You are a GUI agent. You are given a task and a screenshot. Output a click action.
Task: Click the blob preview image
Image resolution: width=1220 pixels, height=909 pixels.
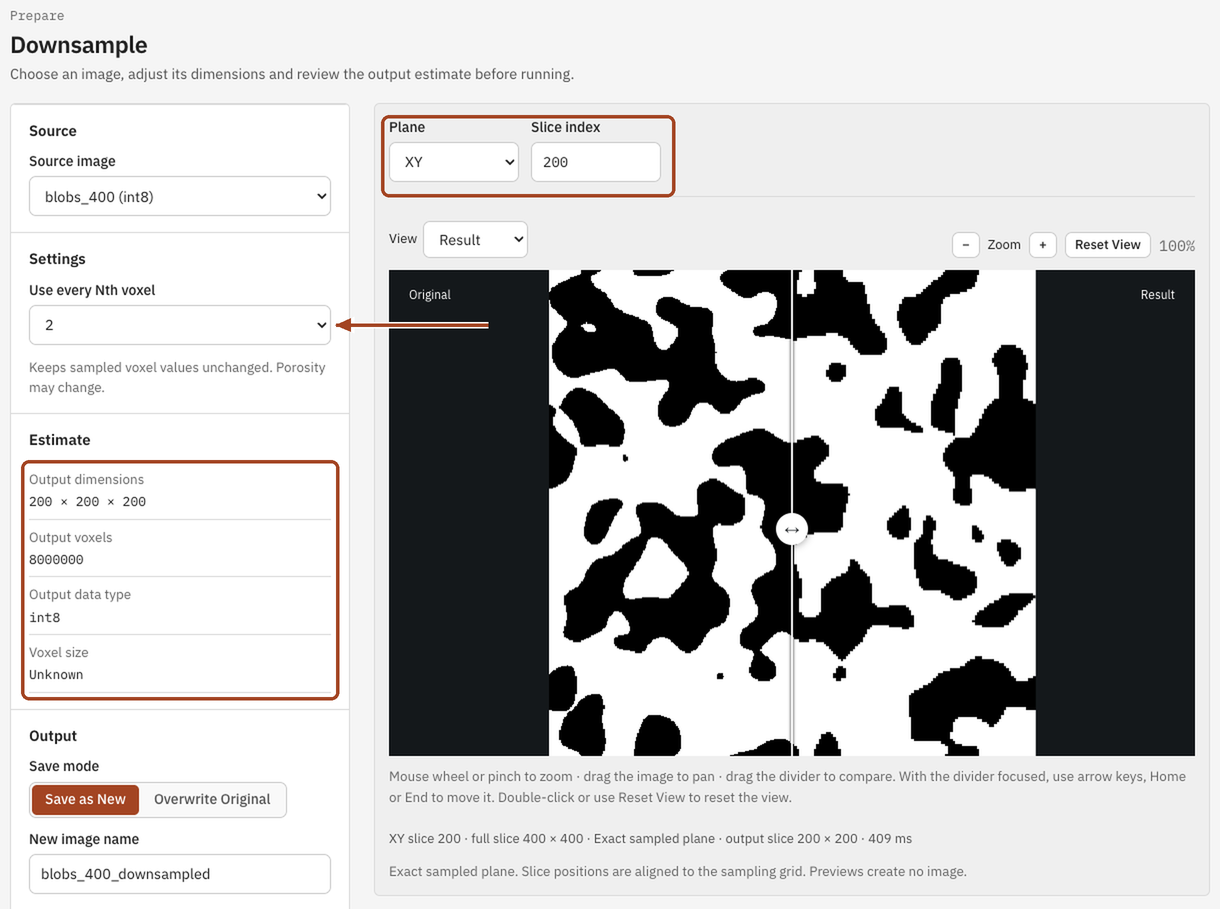click(x=792, y=513)
